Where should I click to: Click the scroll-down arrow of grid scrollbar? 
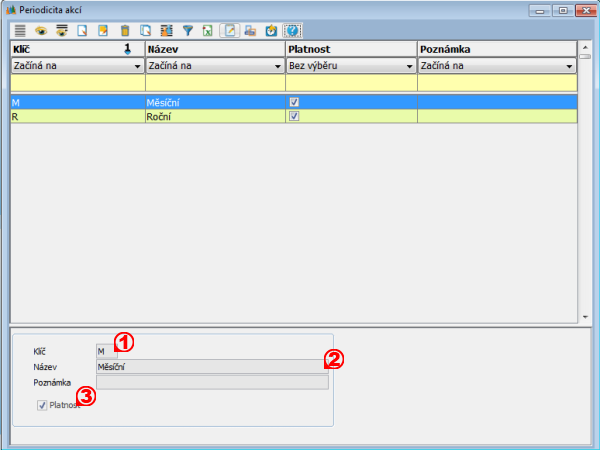584,318
